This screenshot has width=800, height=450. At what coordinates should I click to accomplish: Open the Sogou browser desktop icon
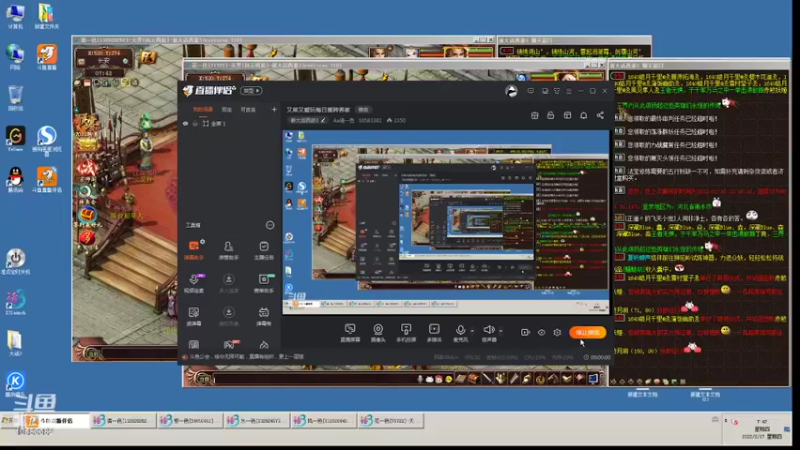tap(46, 140)
